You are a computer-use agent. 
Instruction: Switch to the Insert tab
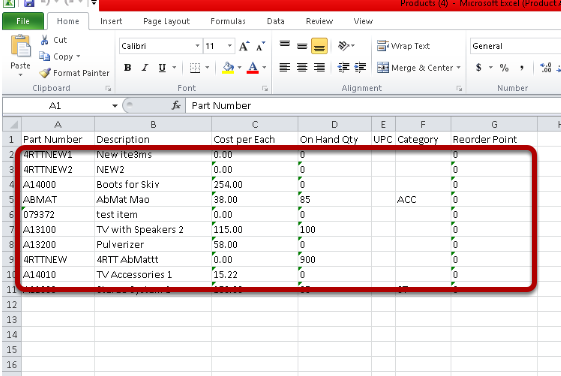[111, 21]
